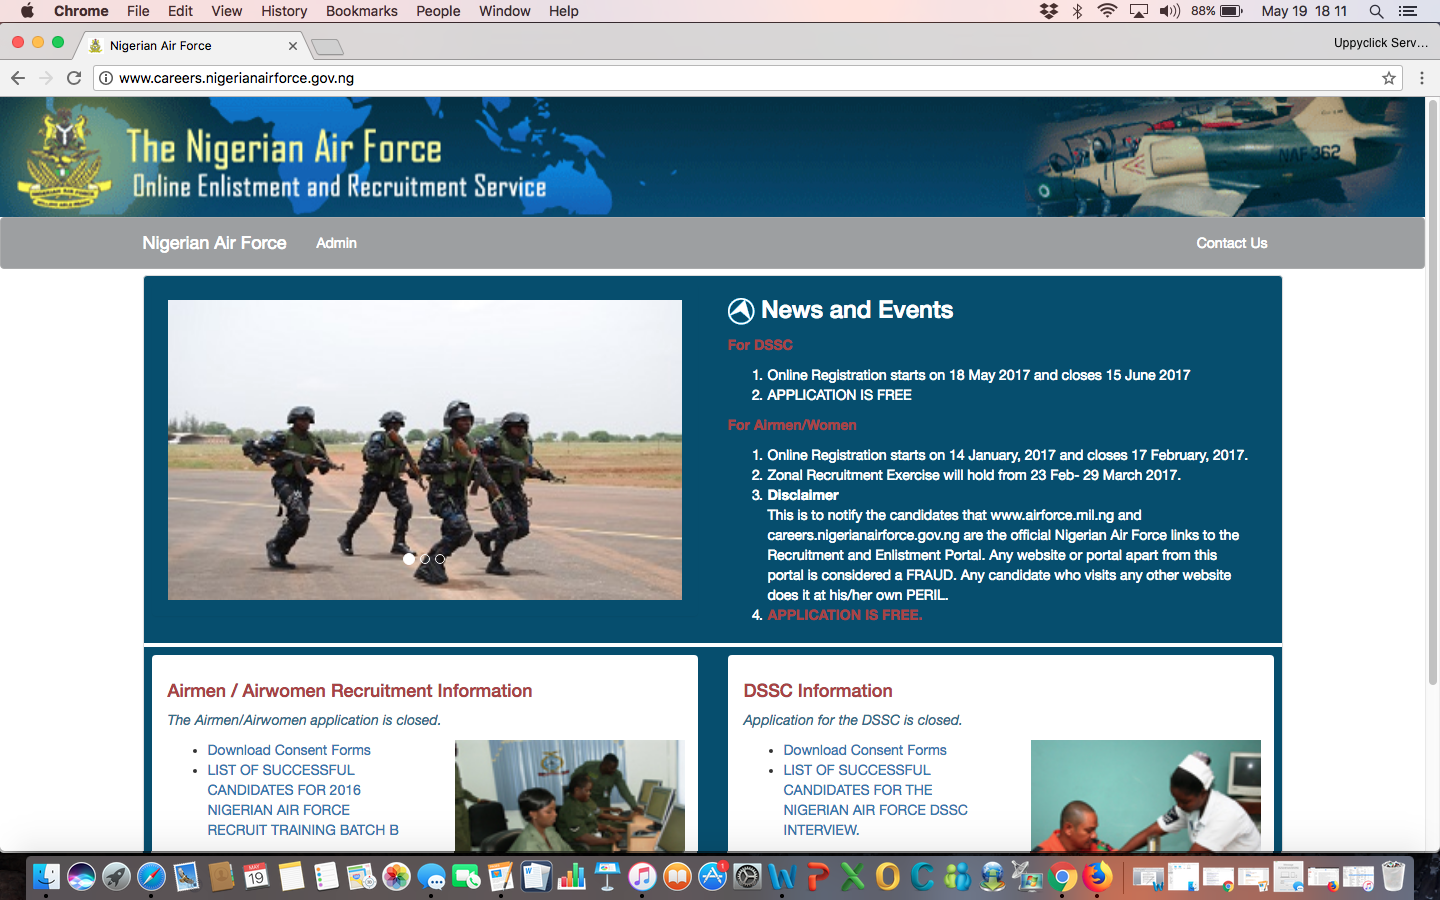Viewport: 1440px width, 900px height.
Task: Open Airmen section Download Consent Forms link
Action: coord(289,750)
